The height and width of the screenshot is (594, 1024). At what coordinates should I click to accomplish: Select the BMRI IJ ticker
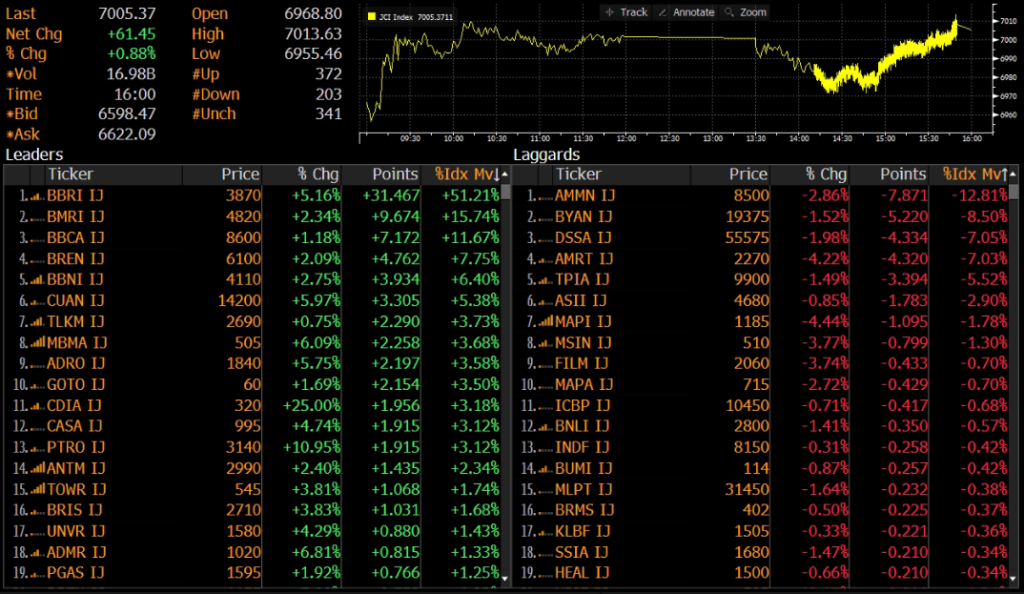(75, 217)
